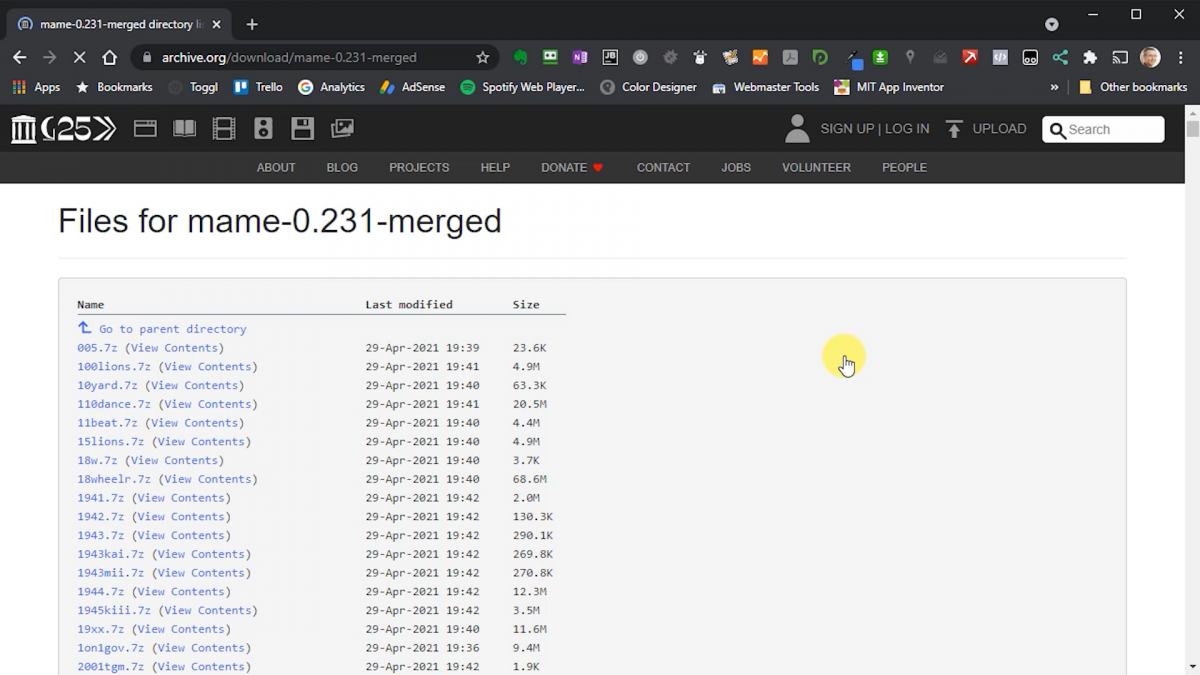Open the Texts book icon

[x=185, y=129]
